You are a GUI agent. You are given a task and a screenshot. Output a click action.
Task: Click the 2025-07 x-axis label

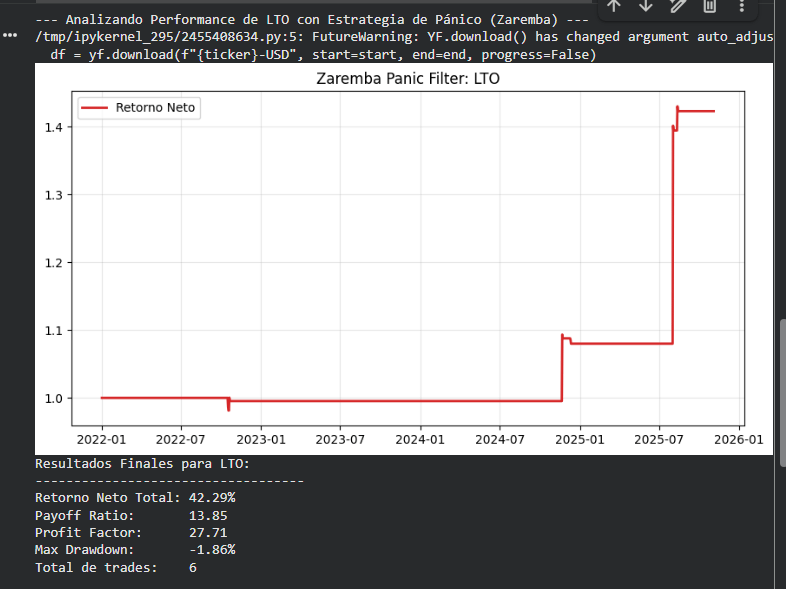click(x=659, y=440)
